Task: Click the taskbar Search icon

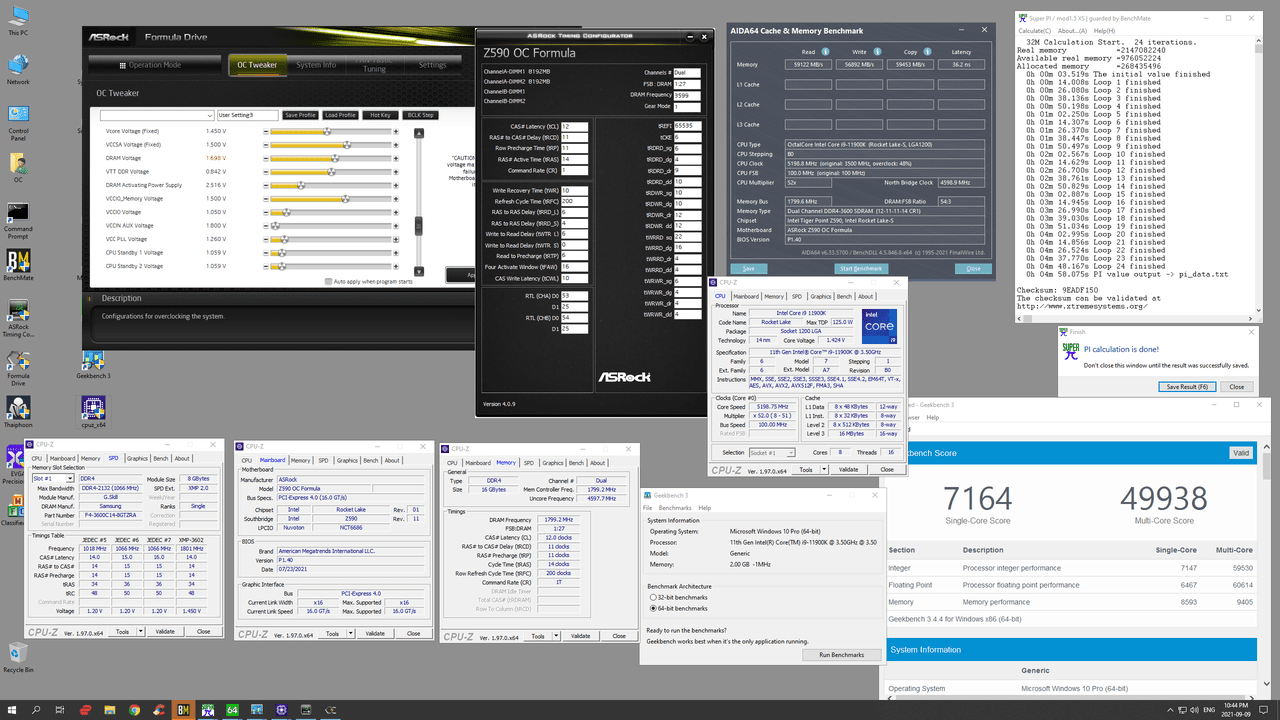Action: (37, 709)
